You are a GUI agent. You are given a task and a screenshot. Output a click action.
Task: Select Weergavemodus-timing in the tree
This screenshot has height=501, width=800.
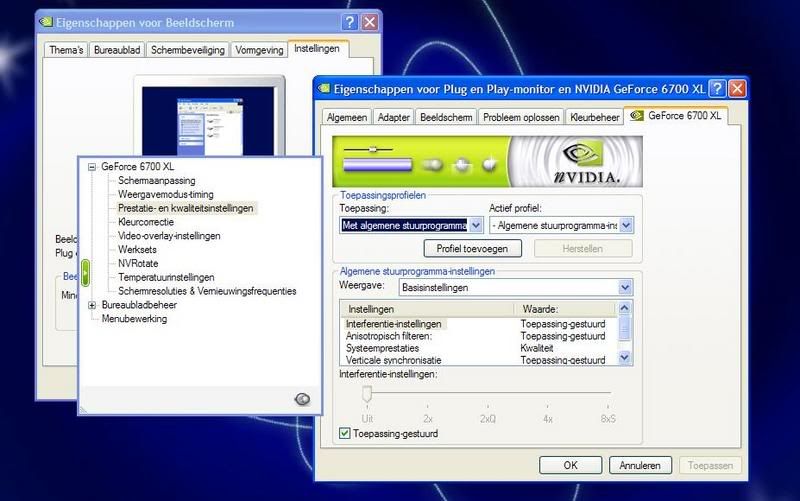(x=166, y=194)
